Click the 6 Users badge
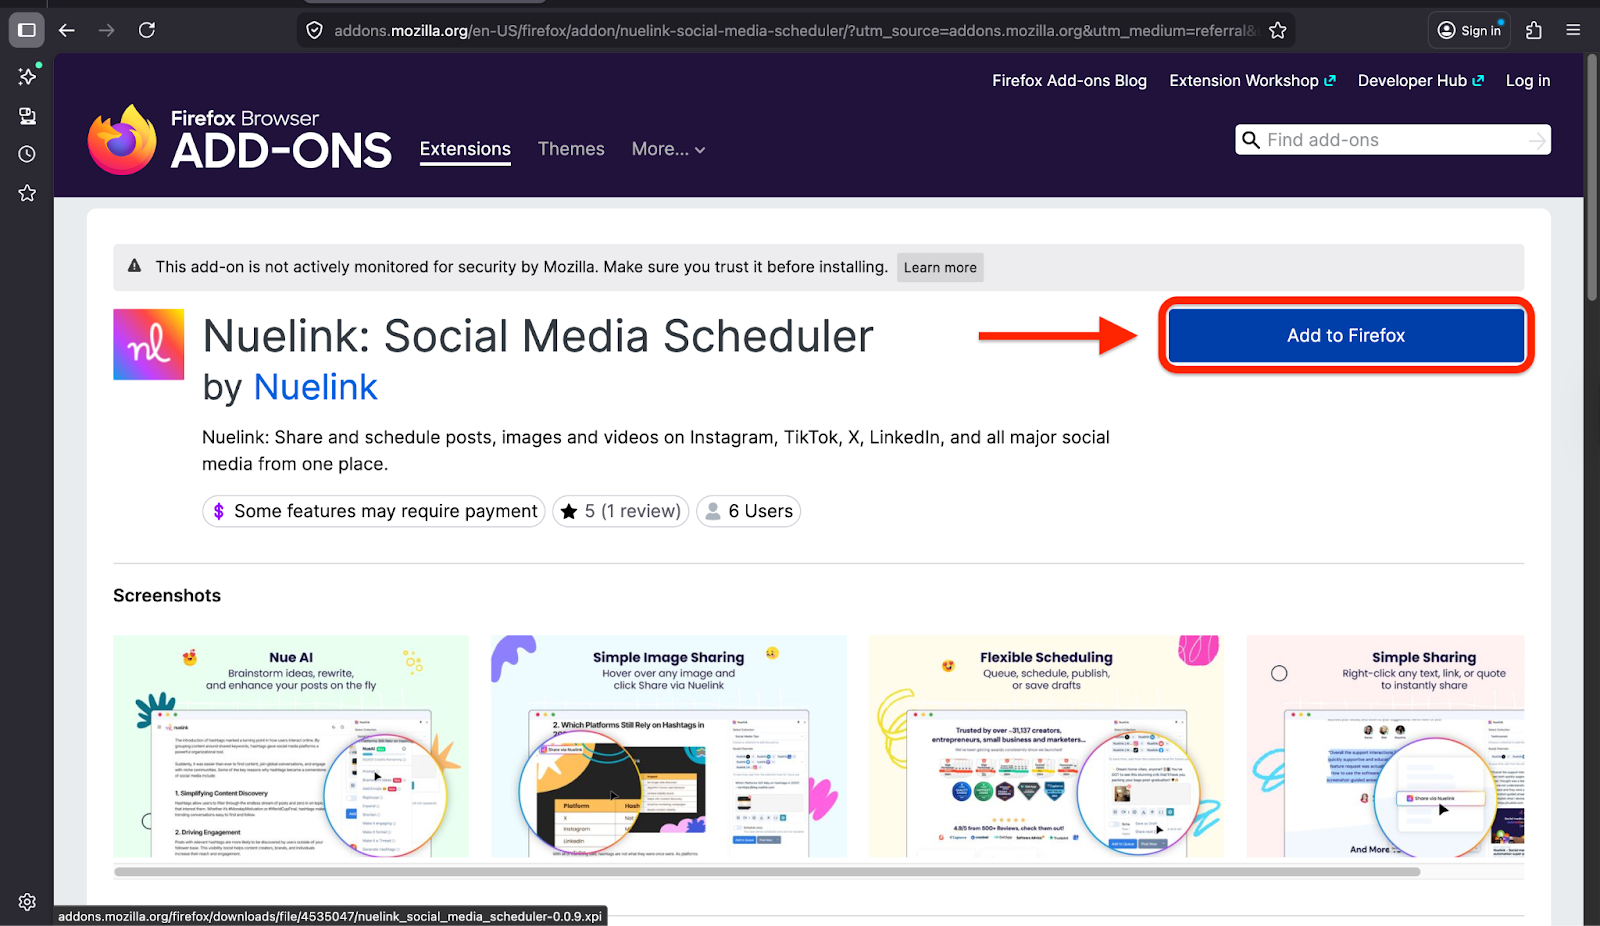The width and height of the screenshot is (1600, 926). pos(748,511)
